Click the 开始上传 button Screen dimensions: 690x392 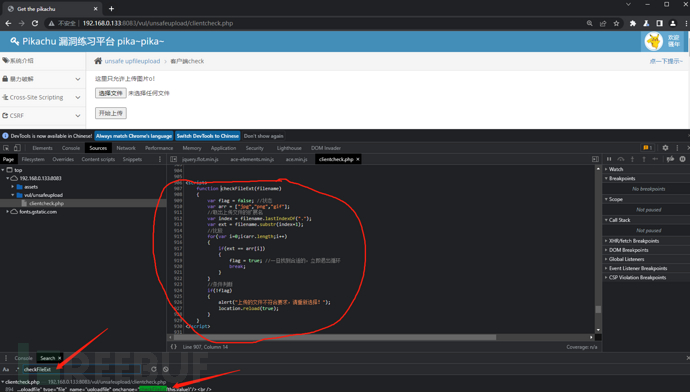point(111,113)
